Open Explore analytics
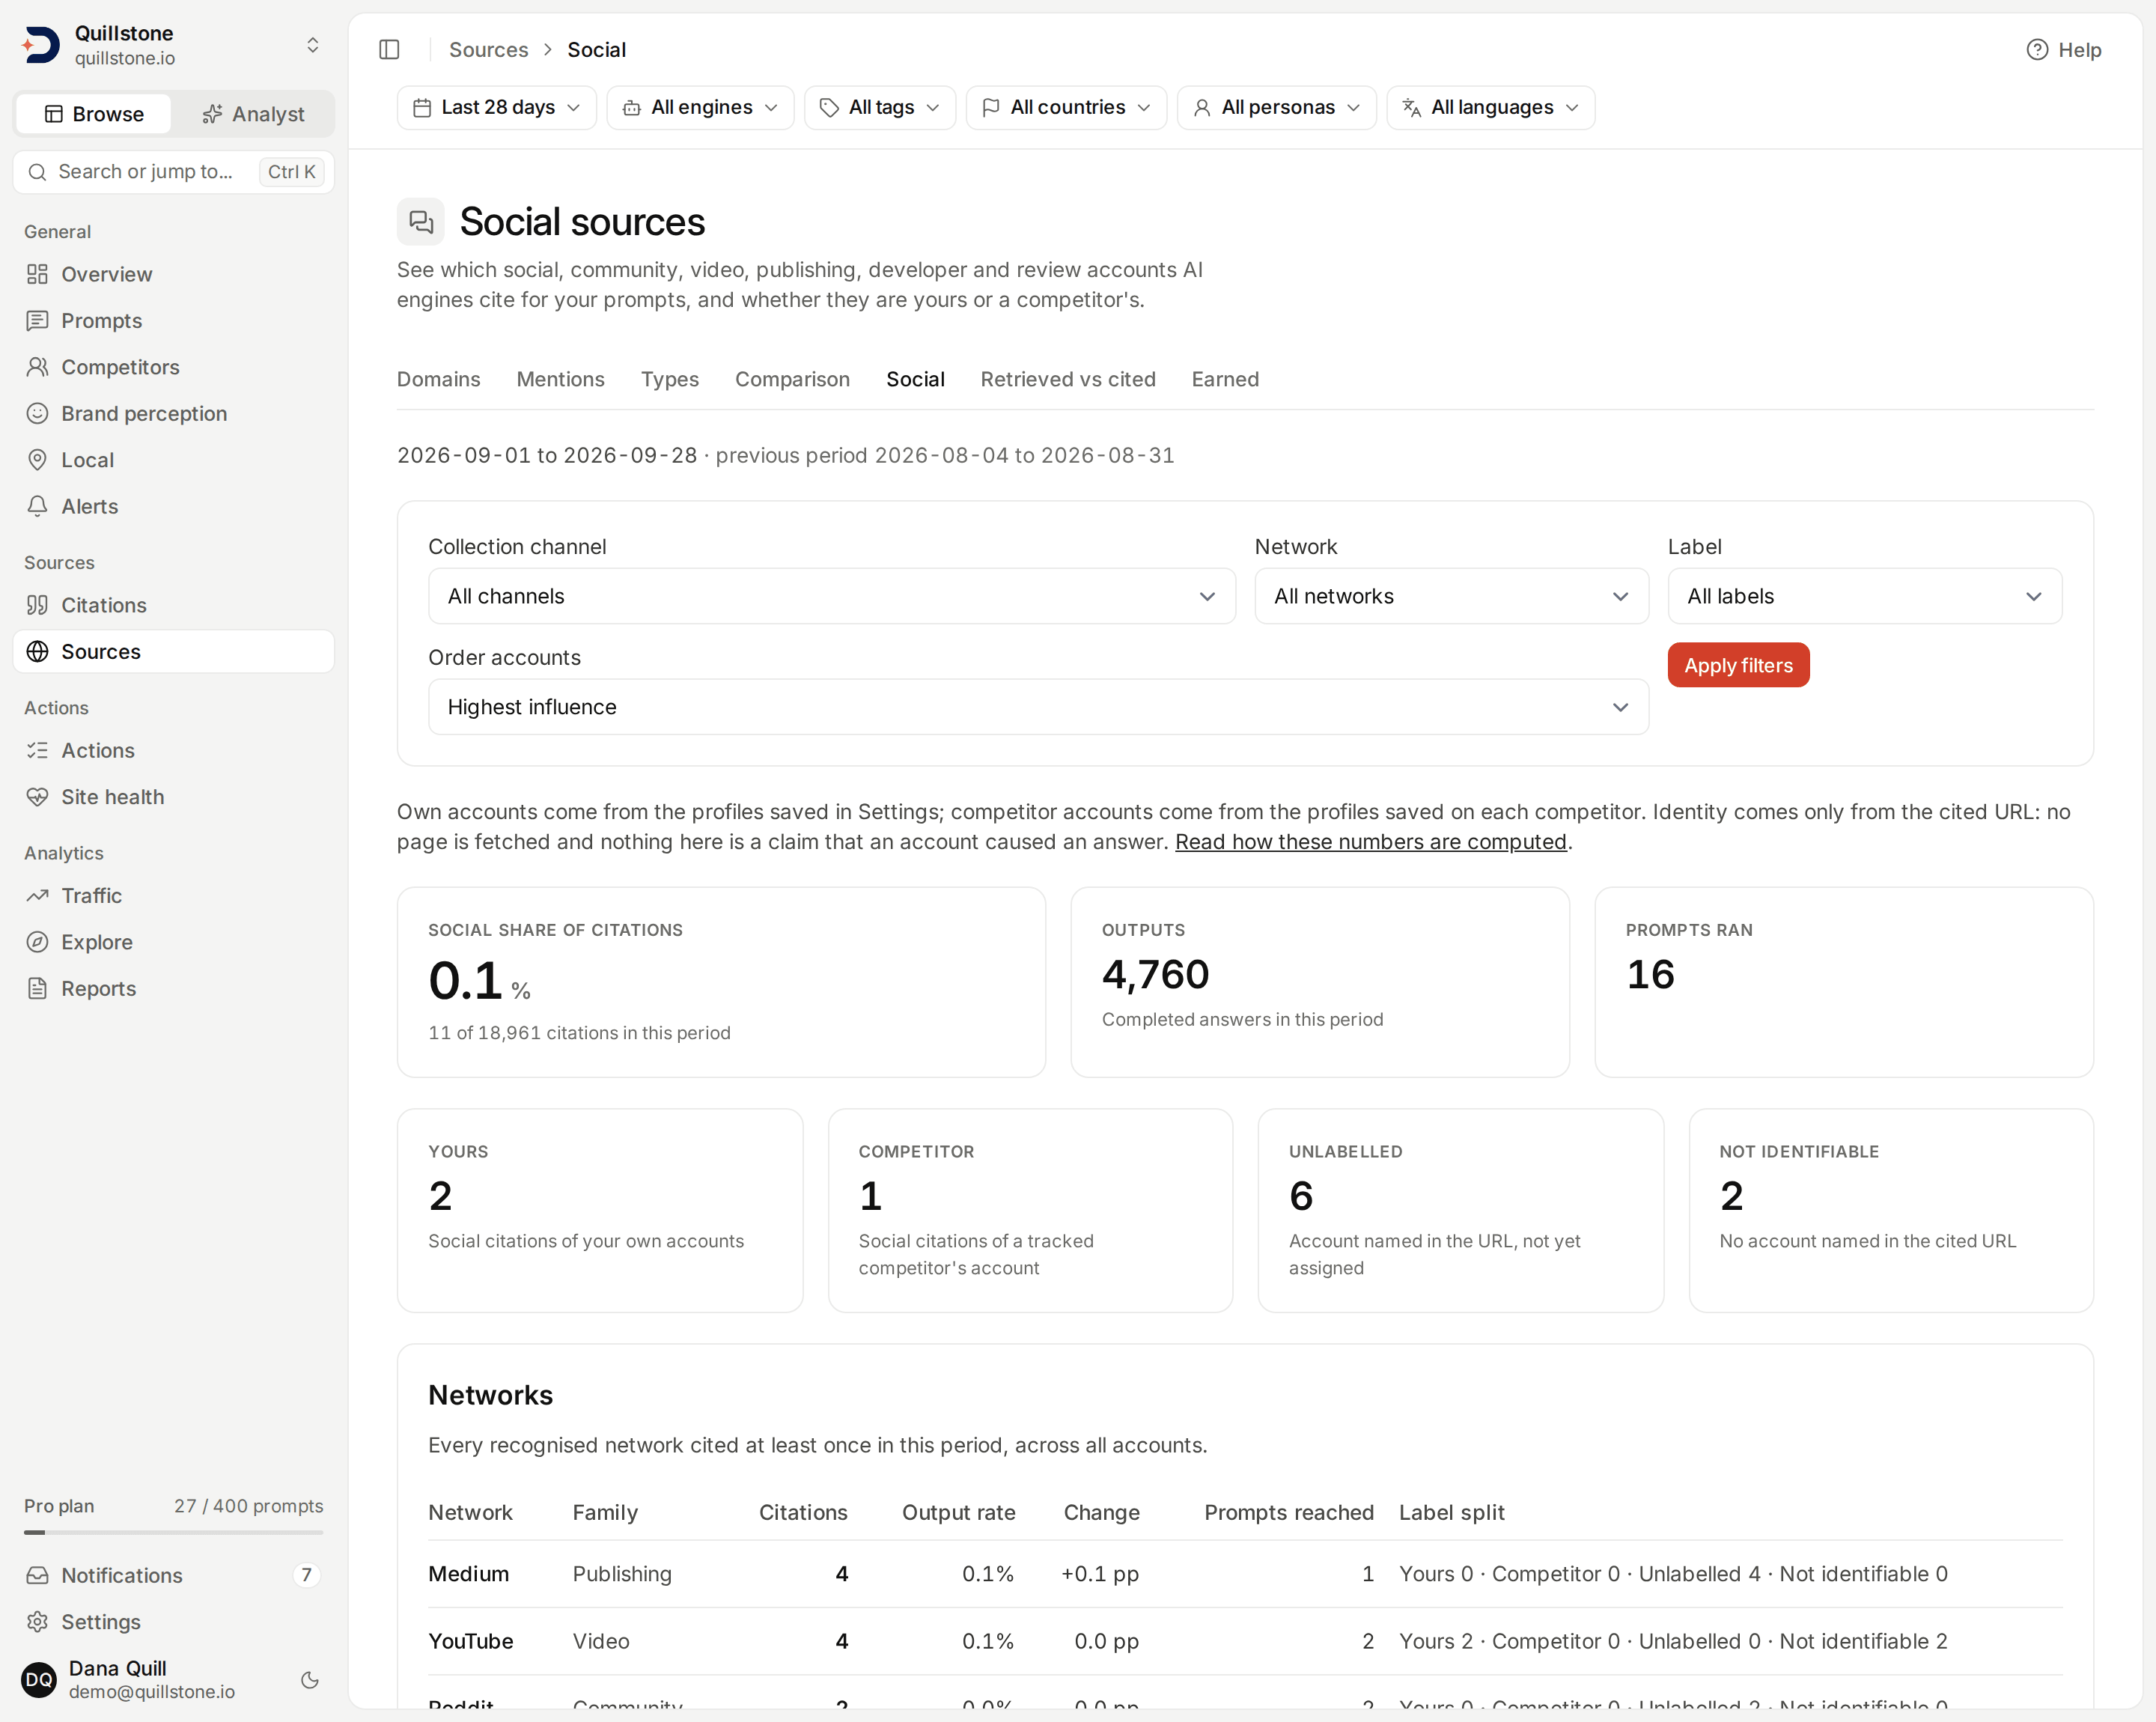 tap(174, 942)
